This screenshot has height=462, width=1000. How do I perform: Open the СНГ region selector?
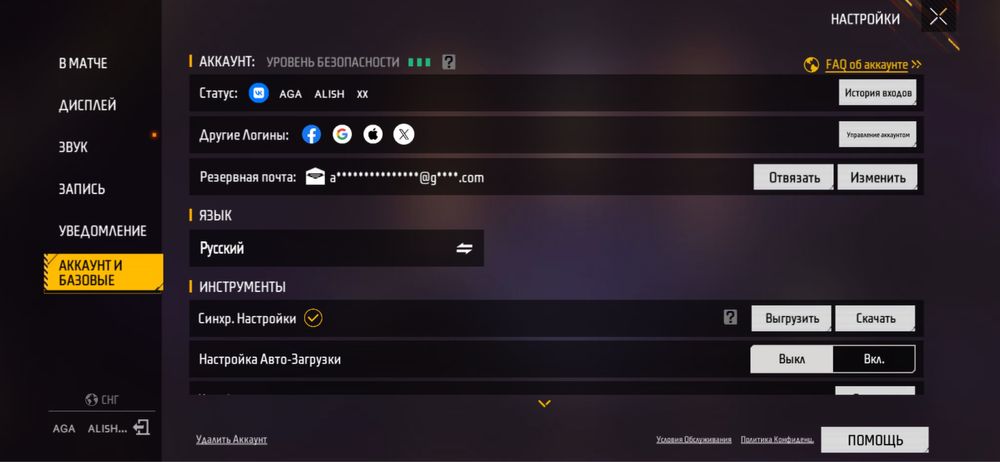pos(102,400)
